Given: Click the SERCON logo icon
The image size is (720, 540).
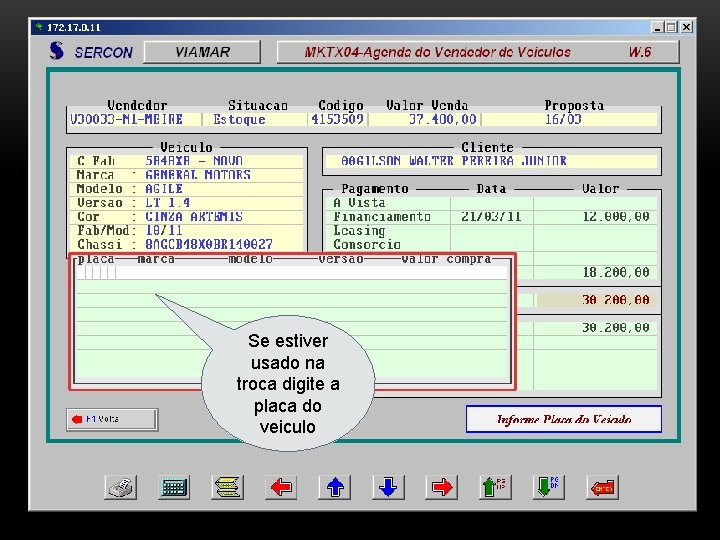Looking at the screenshot, I should click(x=57, y=51).
